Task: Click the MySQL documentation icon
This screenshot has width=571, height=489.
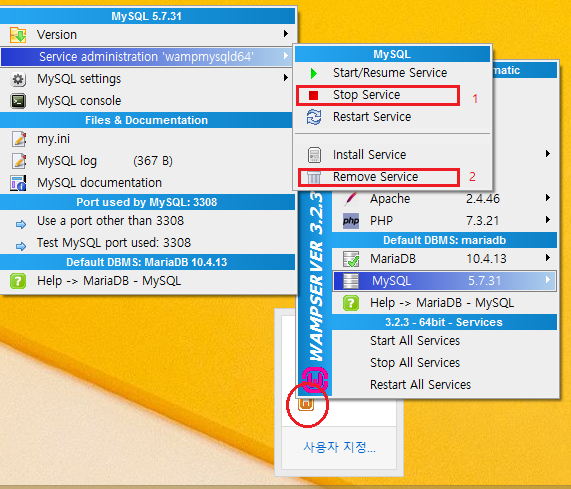Action: [18, 183]
